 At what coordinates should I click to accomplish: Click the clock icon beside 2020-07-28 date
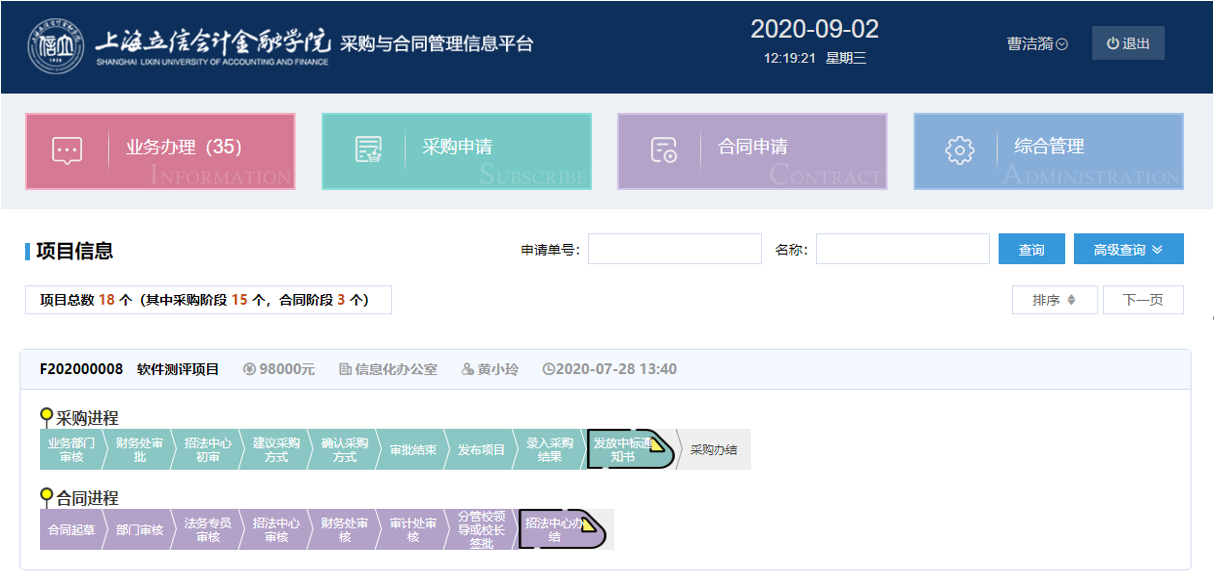tap(548, 370)
